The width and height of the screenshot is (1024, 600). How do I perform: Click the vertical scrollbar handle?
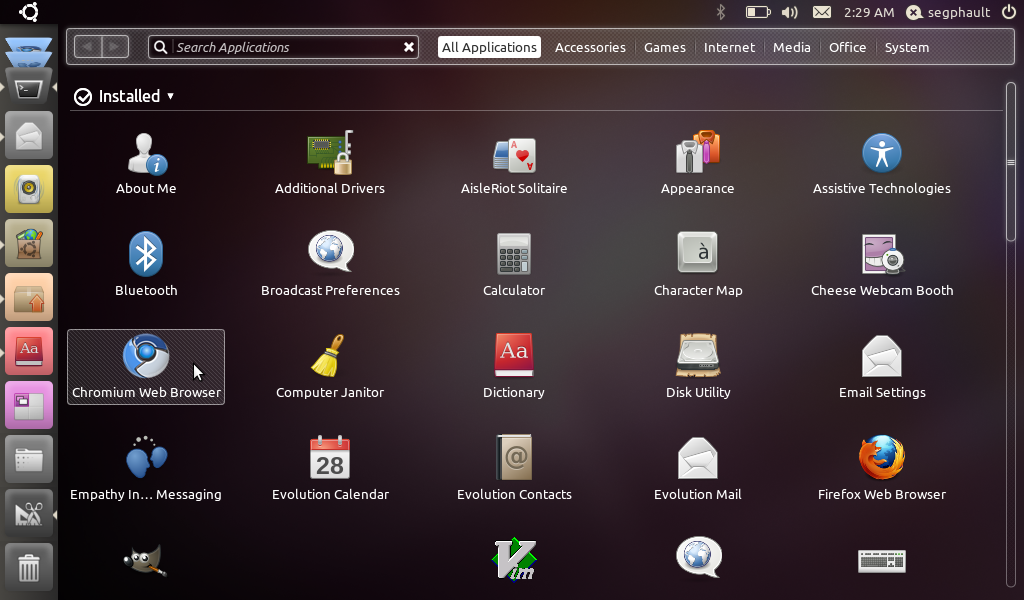click(x=1010, y=162)
